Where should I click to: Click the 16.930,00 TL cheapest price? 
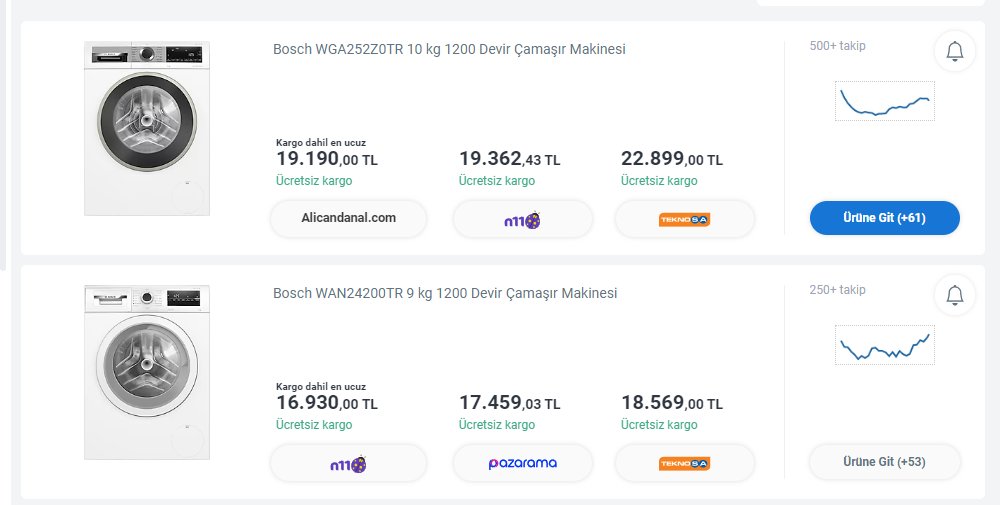coord(327,403)
